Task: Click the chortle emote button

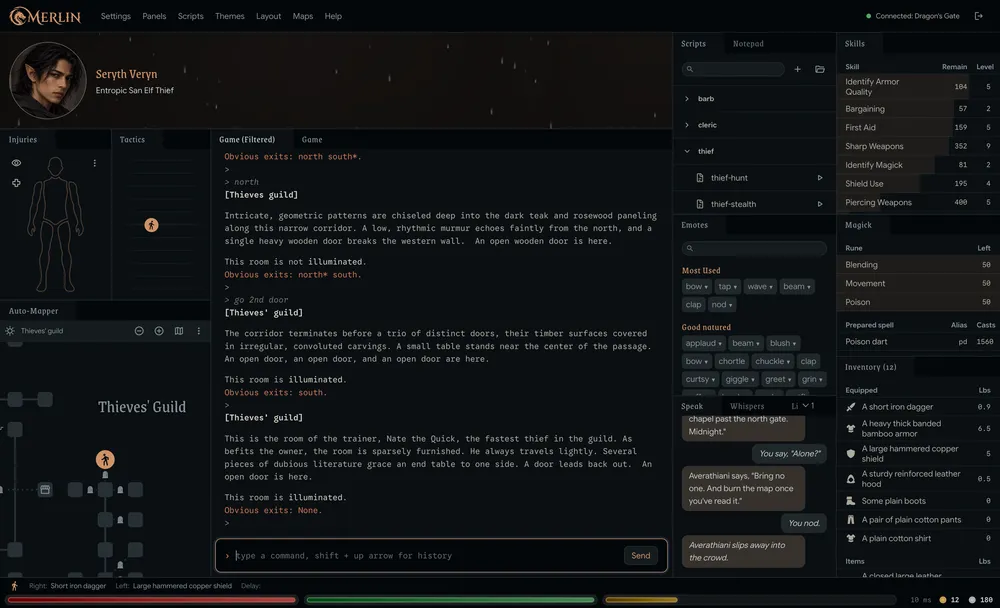Action: tap(732, 361)
